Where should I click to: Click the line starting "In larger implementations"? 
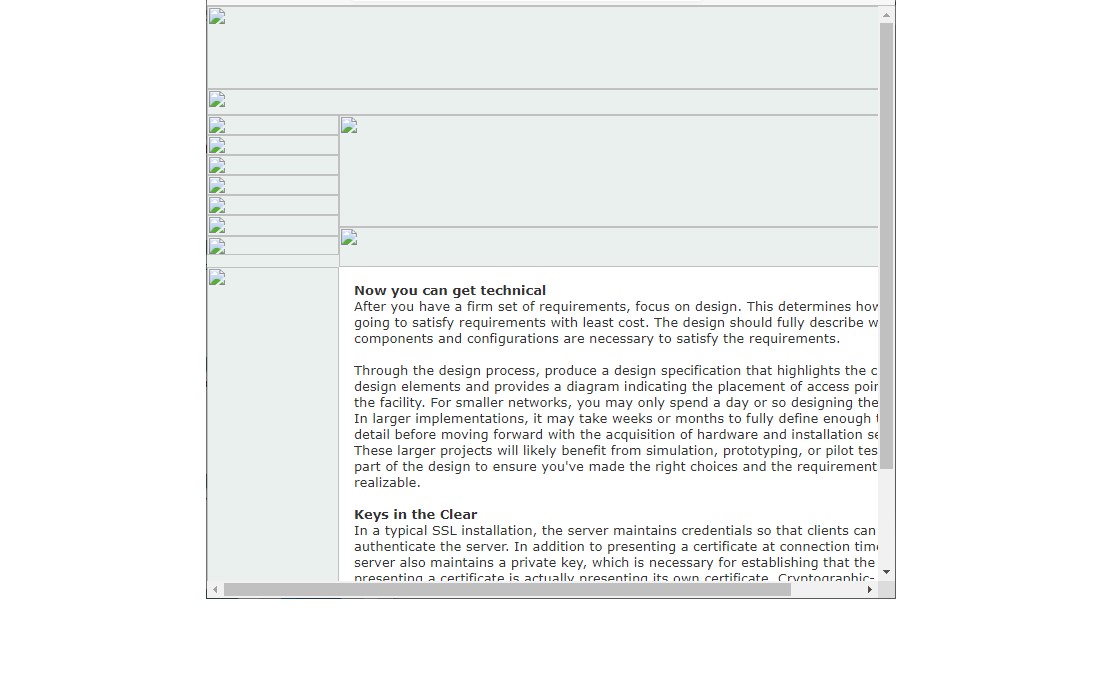616,419
